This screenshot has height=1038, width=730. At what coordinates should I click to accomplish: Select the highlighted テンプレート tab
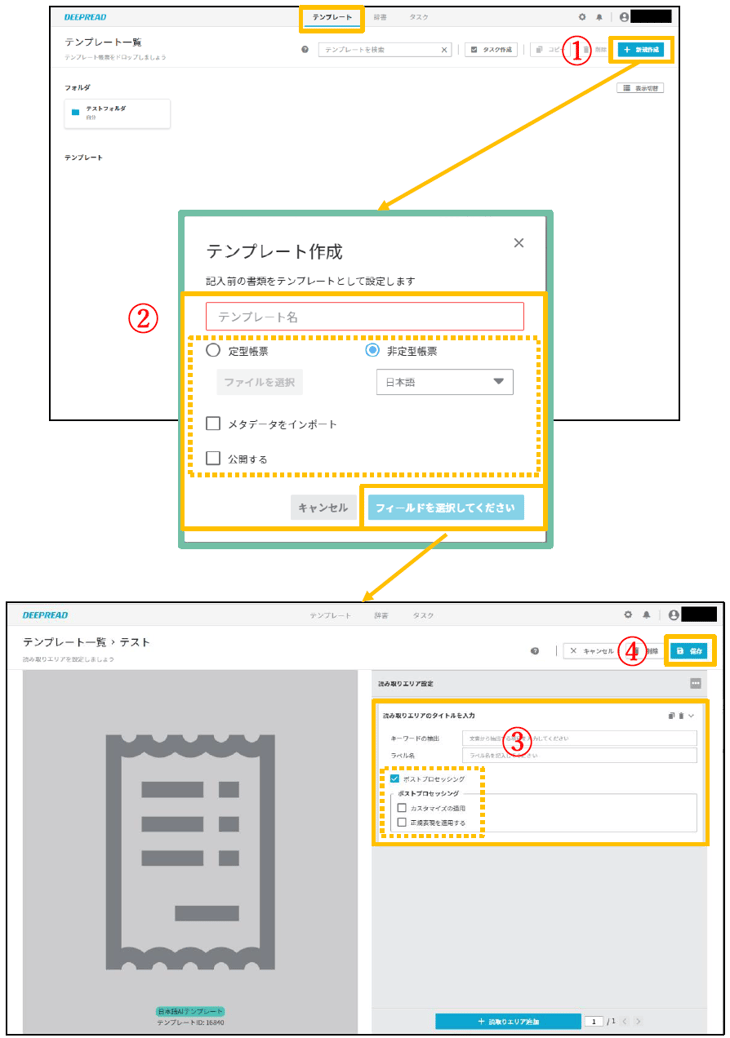pos(330,18)
